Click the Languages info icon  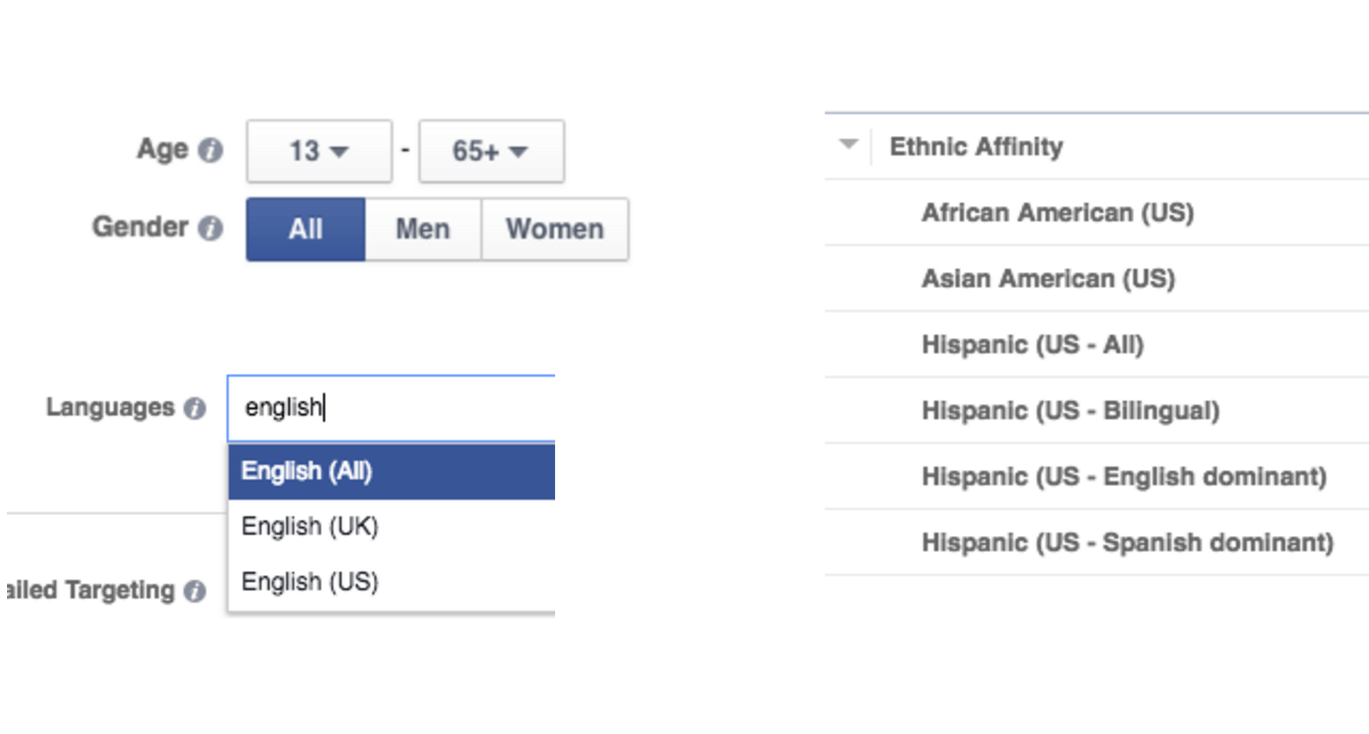coord(195,408)
